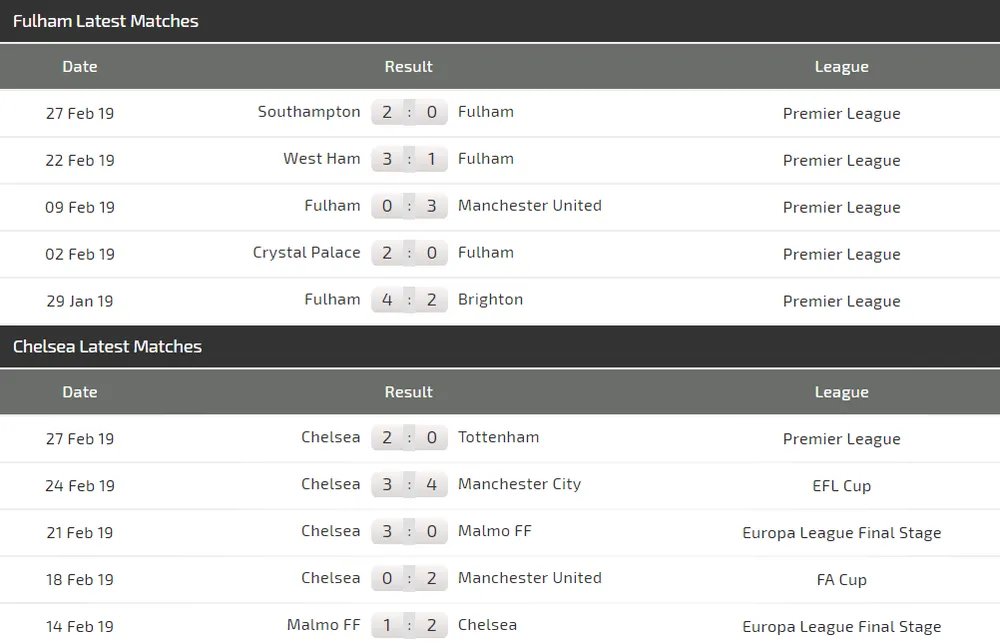Select the EFL Cup league label

click(841, 486)
